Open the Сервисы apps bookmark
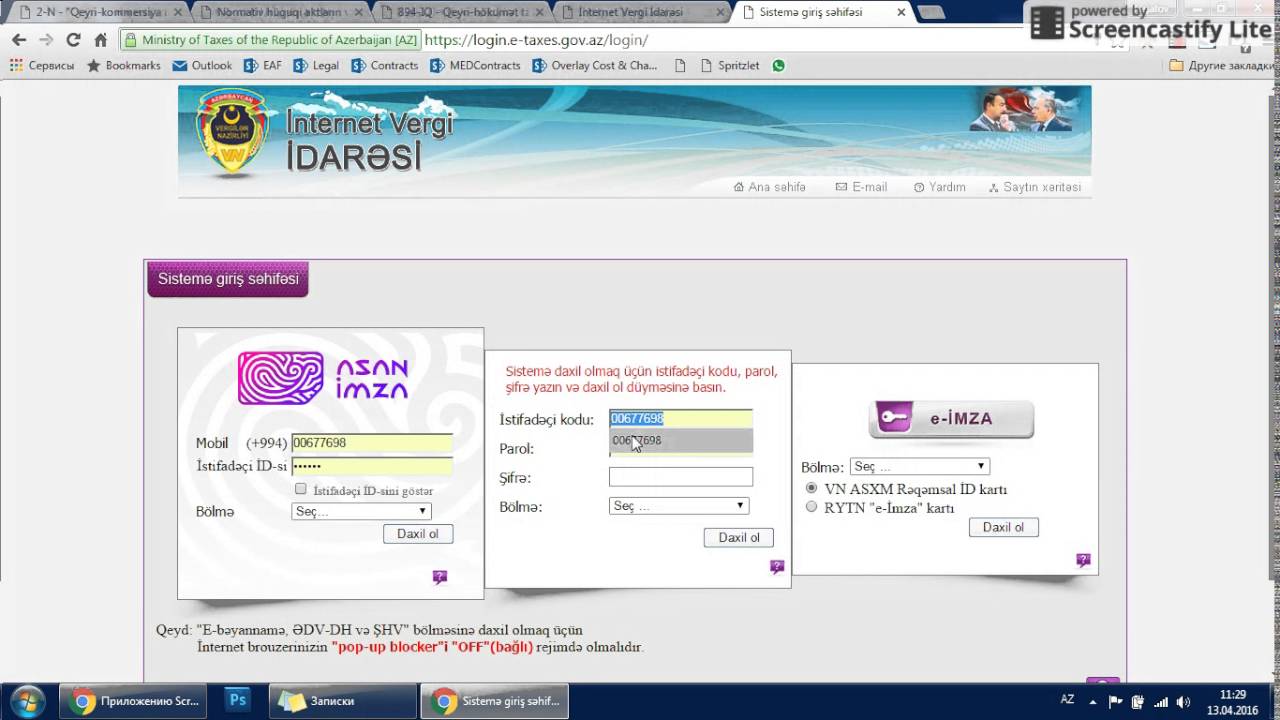The width and height of the screenshot is (1280, 720). pos(42,65)
